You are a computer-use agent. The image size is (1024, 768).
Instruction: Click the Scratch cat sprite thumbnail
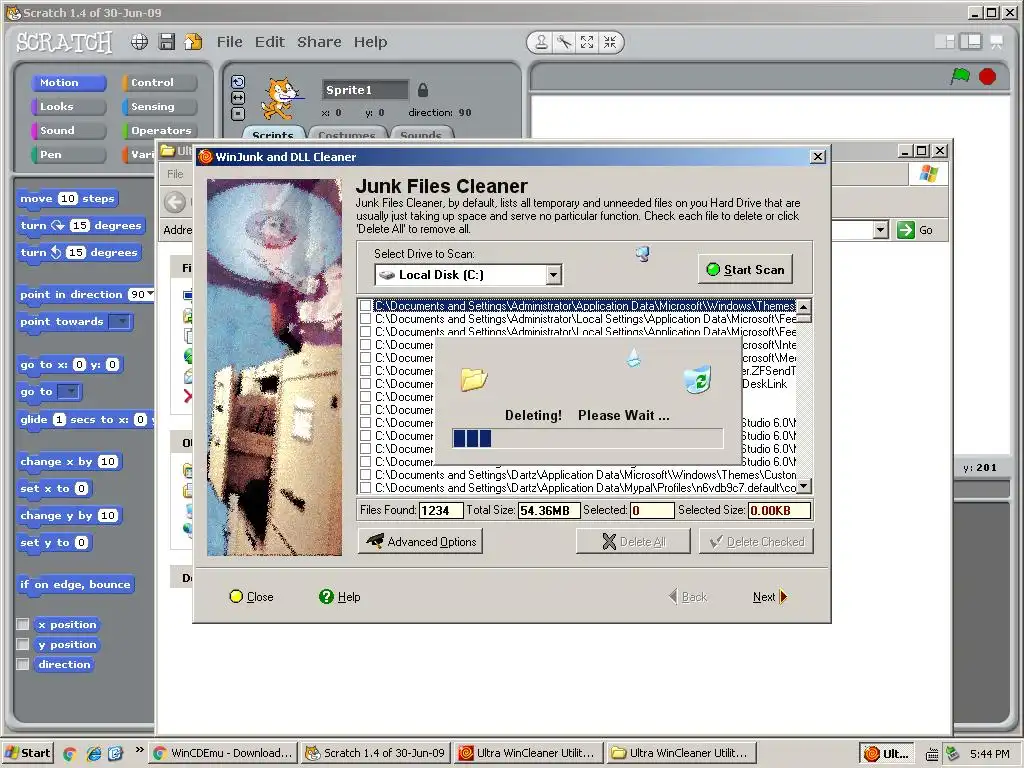[281, 99]
